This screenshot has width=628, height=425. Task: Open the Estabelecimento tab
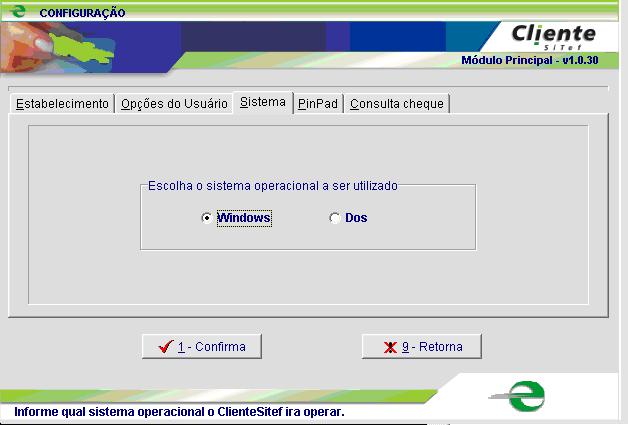pyautogui.click(x=62, y=104)
